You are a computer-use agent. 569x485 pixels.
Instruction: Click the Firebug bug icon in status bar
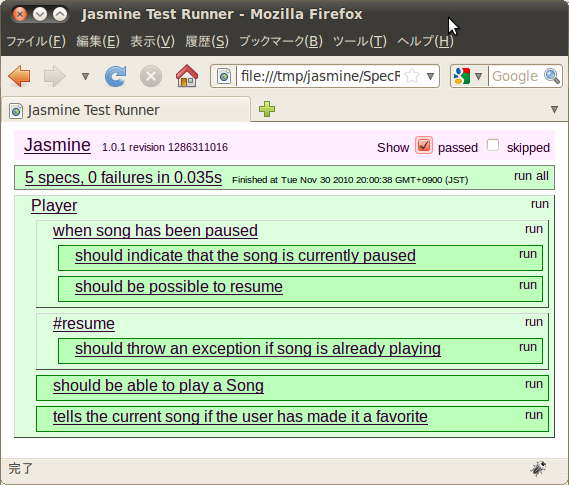coord(538,468)
